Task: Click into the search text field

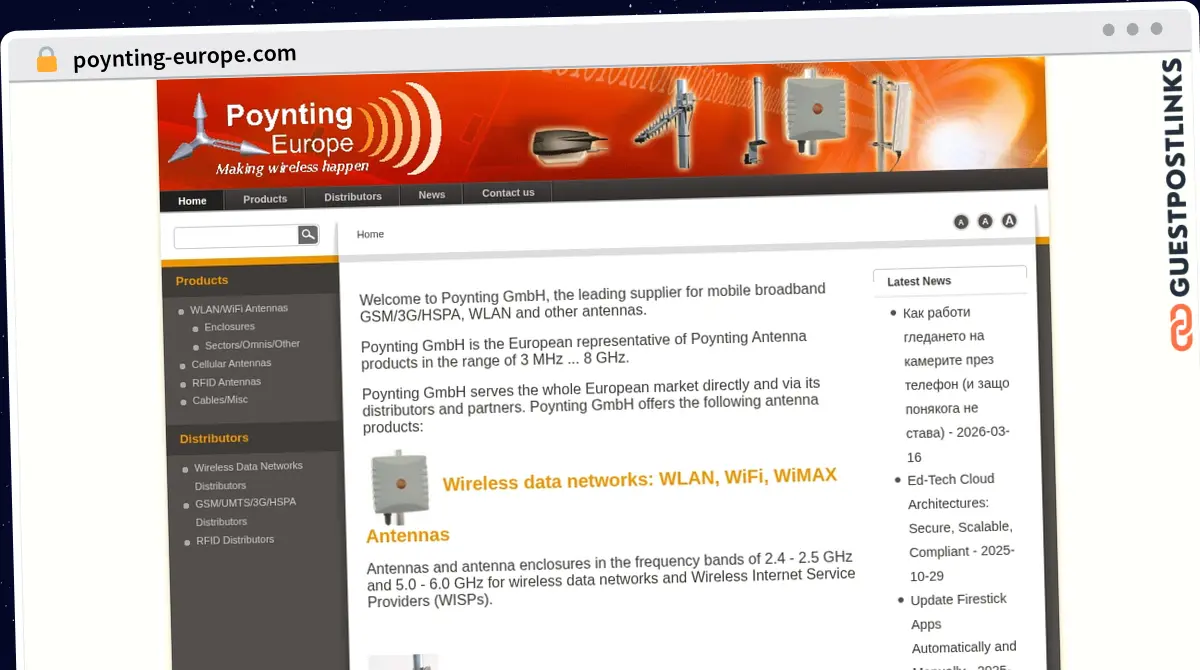Action: 236,237
